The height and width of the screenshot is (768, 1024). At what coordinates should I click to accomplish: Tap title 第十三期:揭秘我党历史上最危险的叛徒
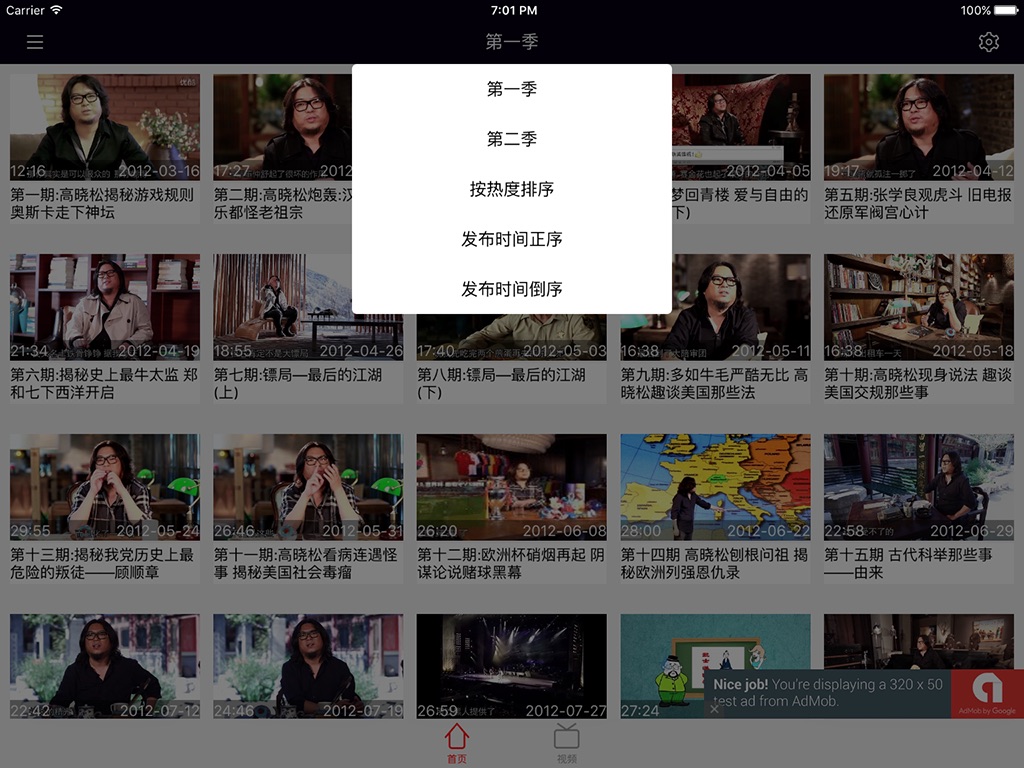point(102,564)
